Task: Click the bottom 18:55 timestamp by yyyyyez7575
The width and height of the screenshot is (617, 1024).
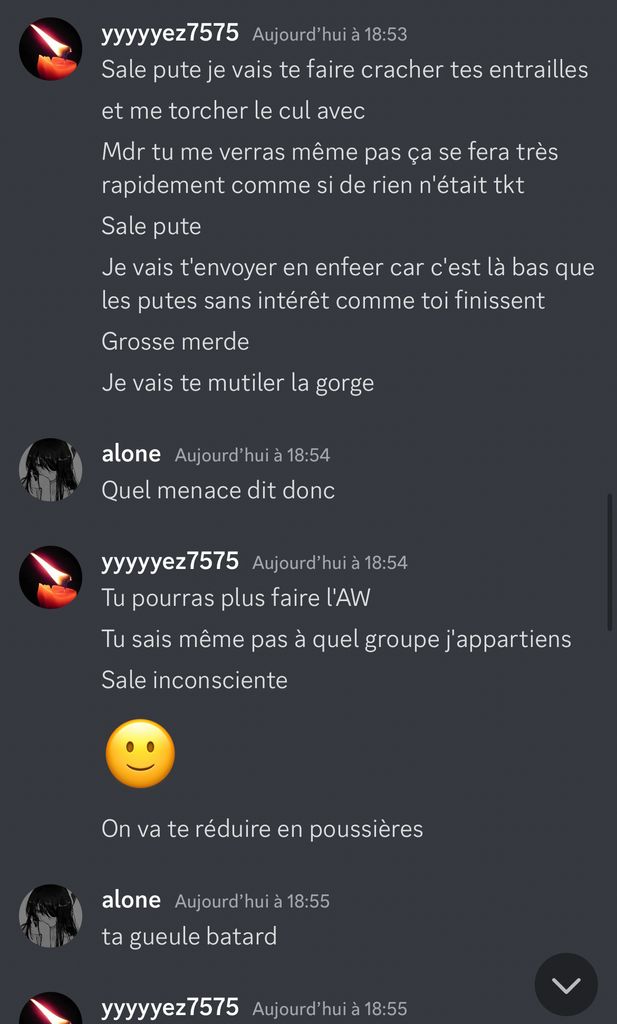Action: pyautogui.click(x=330, y=1009)
